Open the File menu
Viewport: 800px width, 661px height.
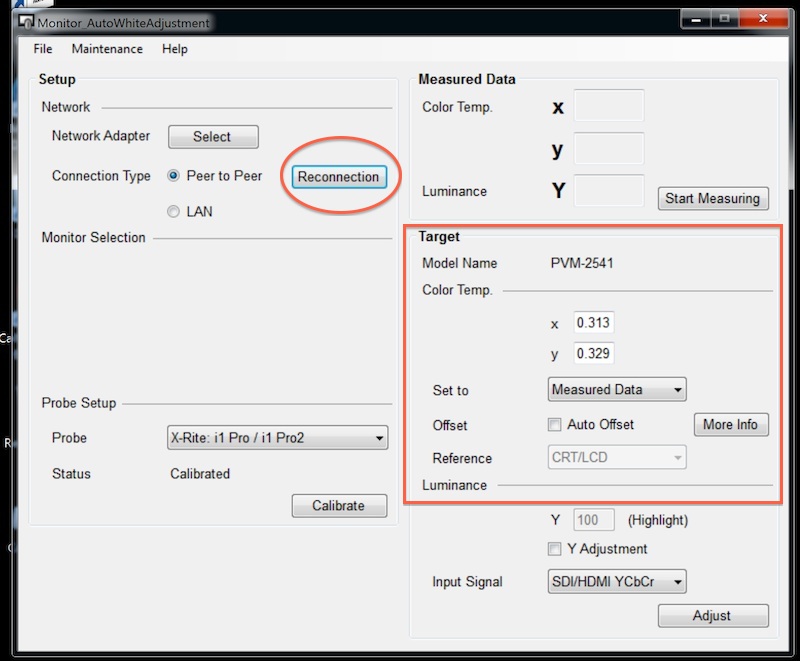(x=43, y=49)
